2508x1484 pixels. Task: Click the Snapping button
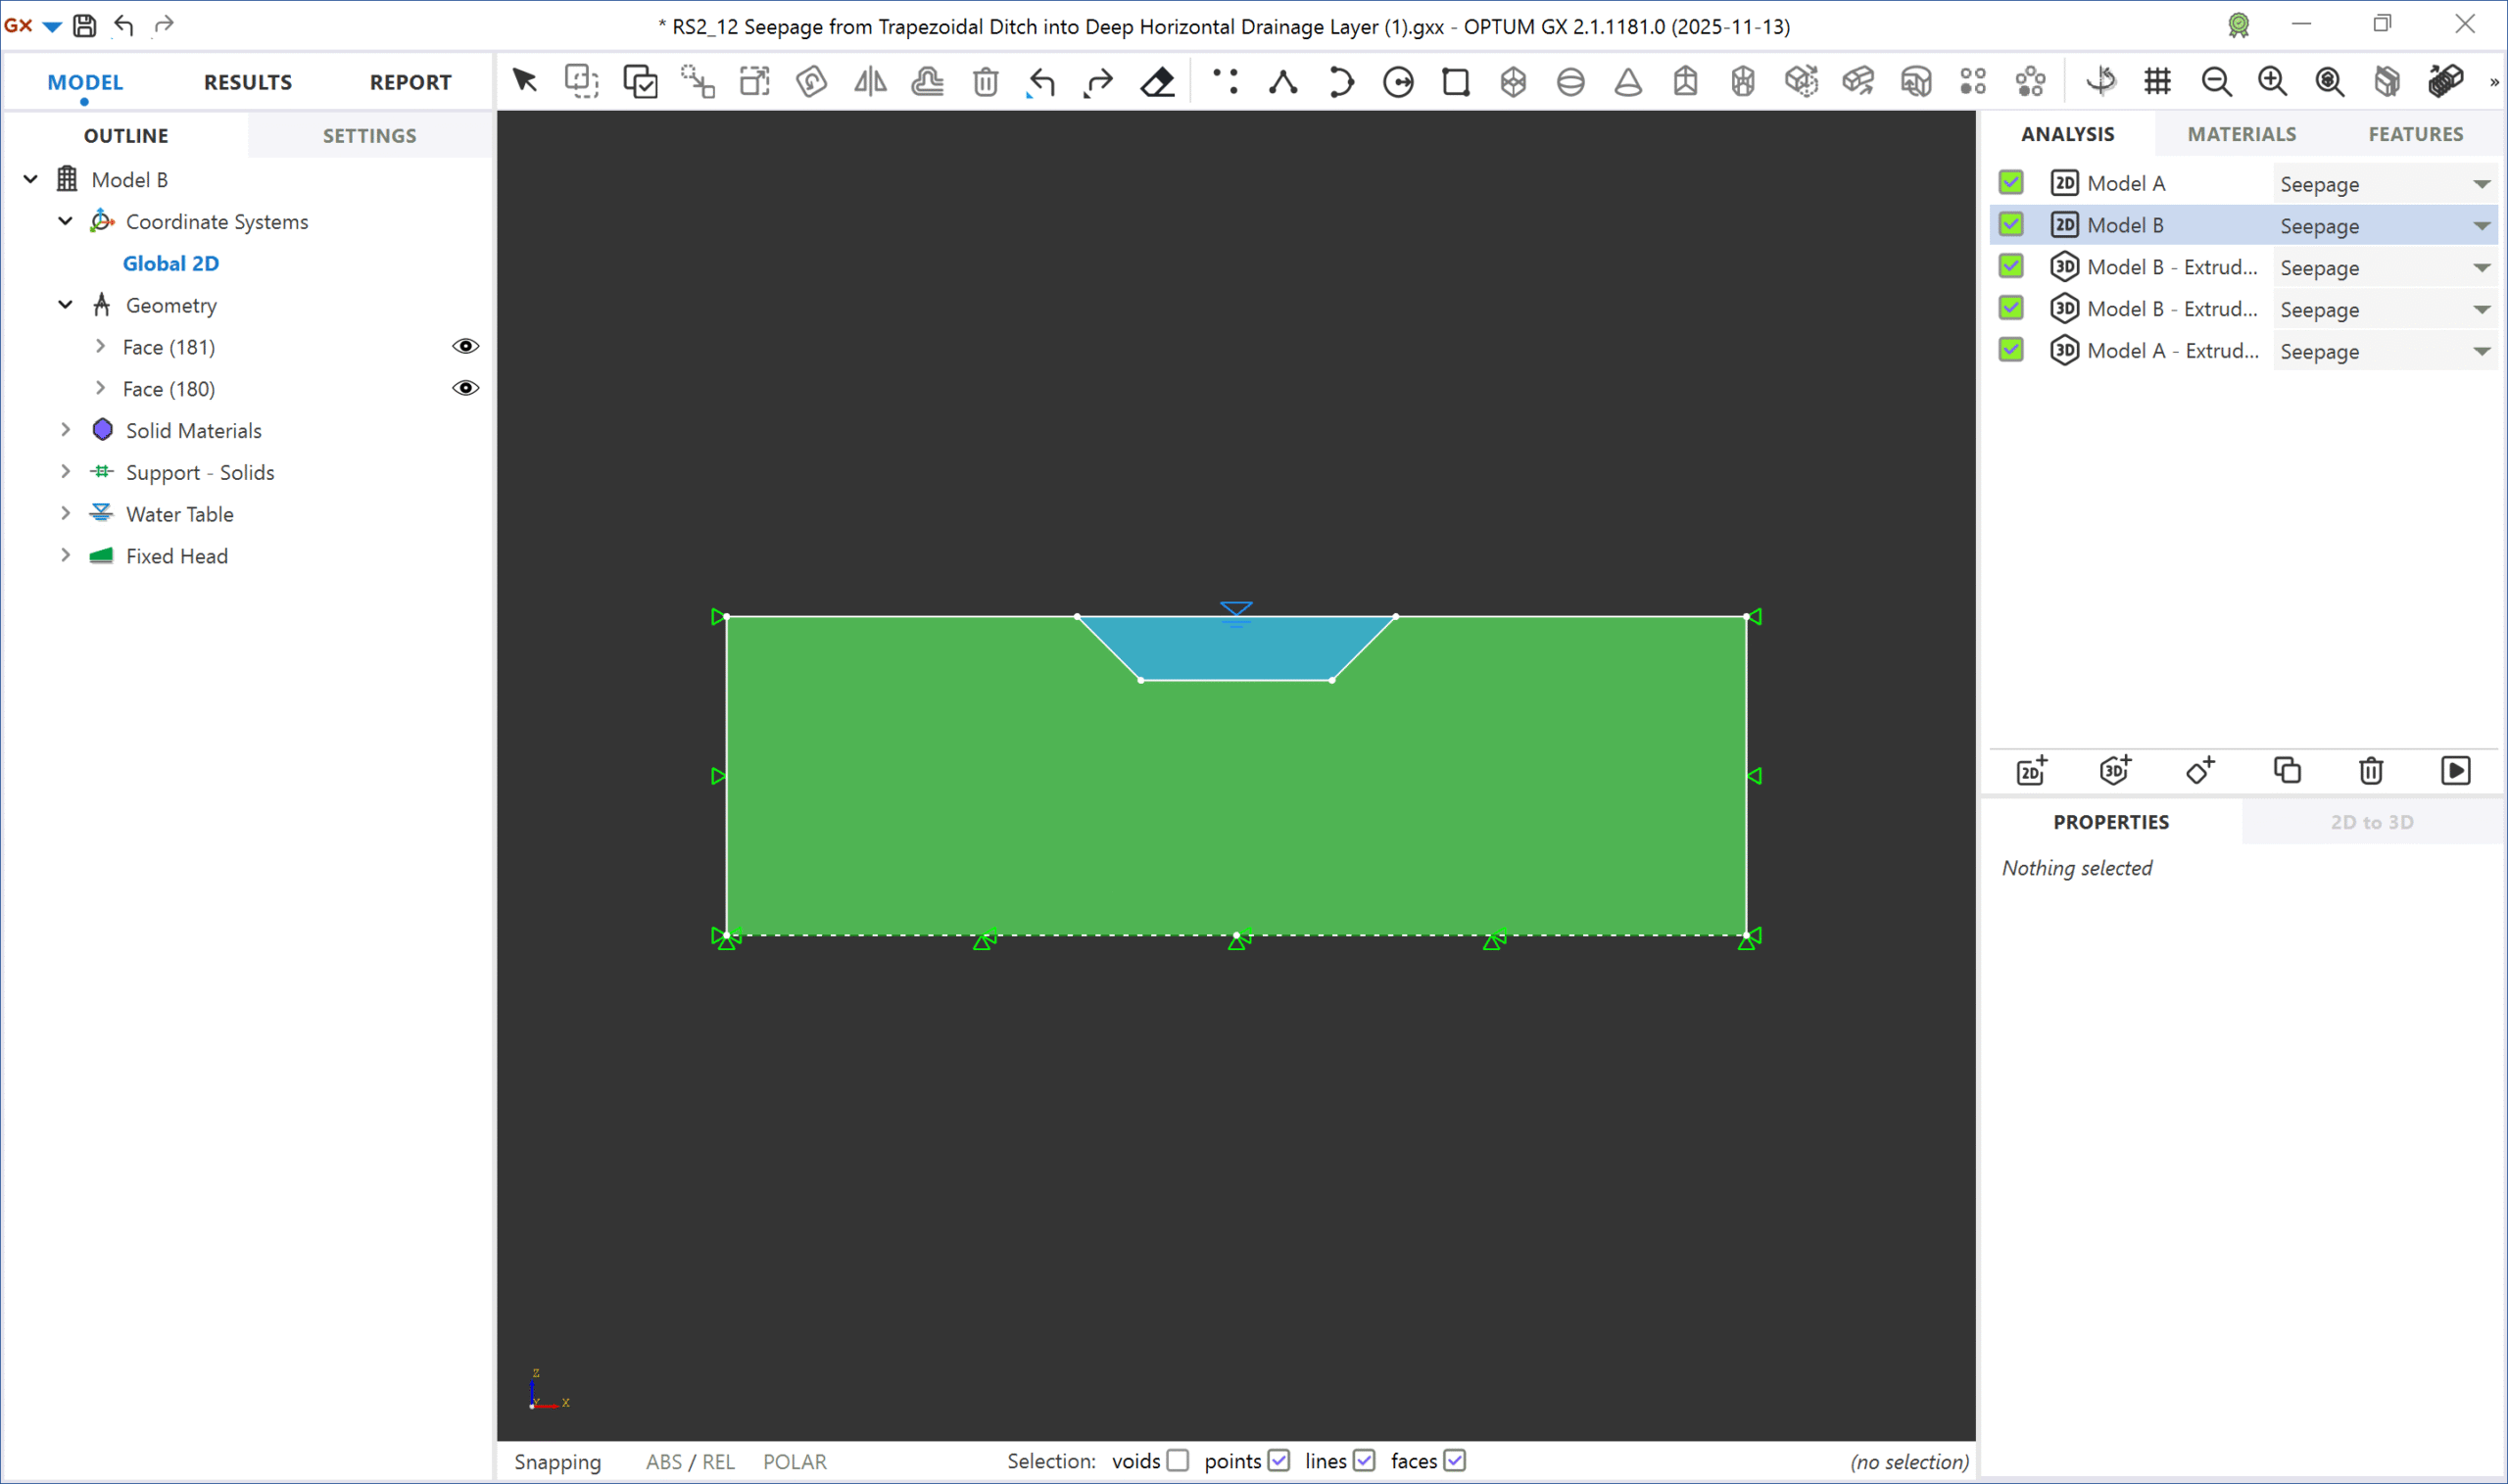coord(557,1461)
